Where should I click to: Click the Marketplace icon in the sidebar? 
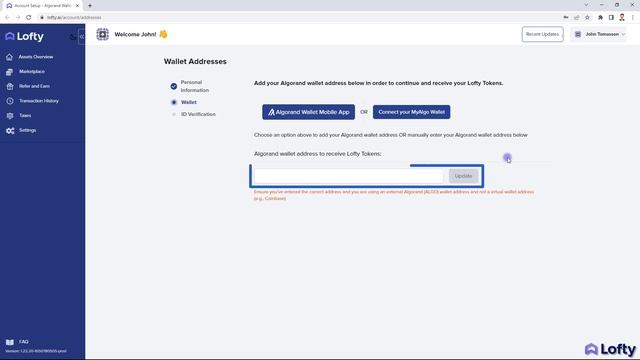coord(9,72)
